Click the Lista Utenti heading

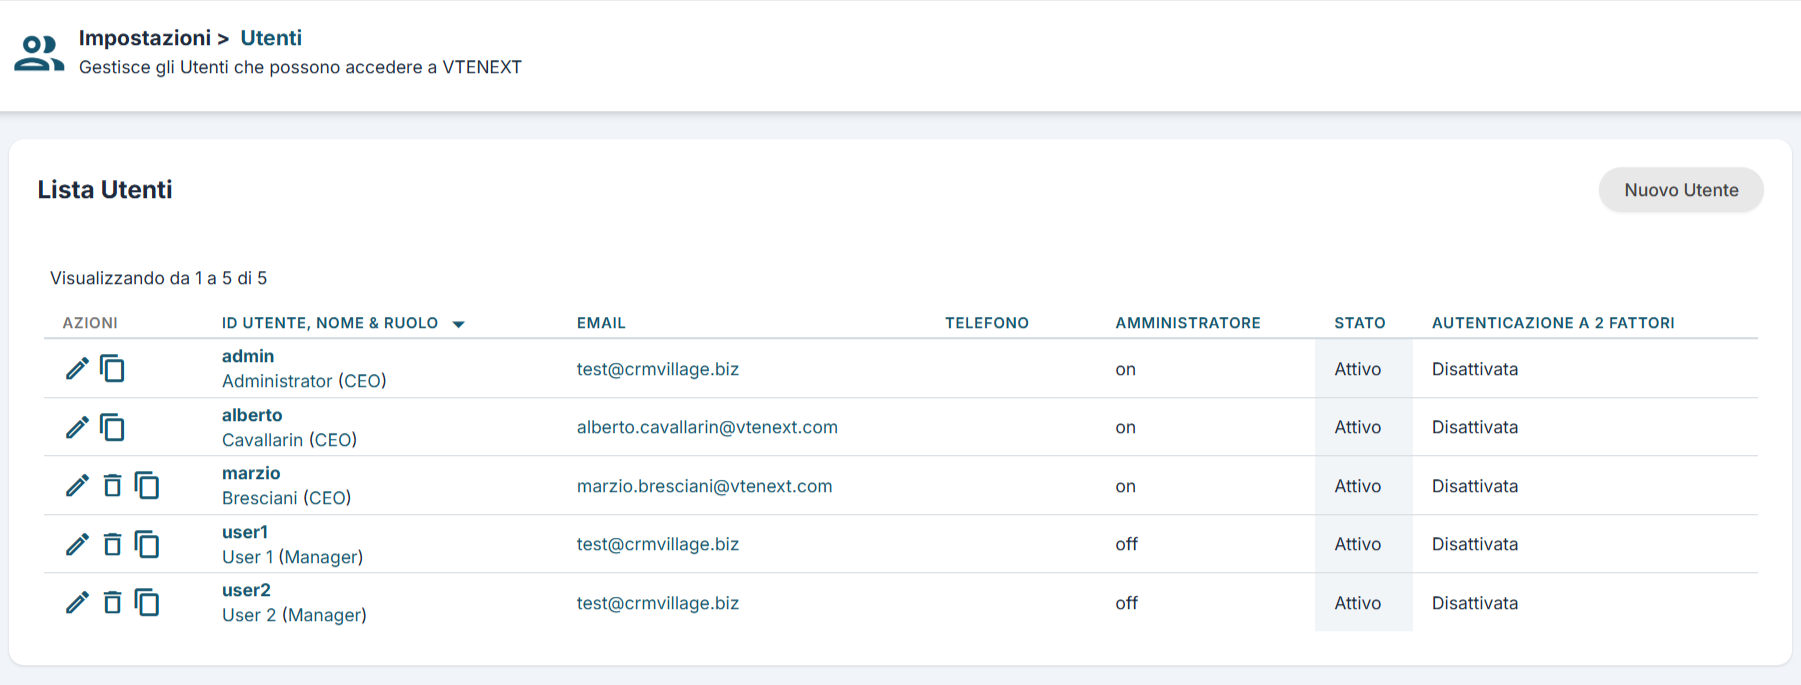(x=105, y=190)
